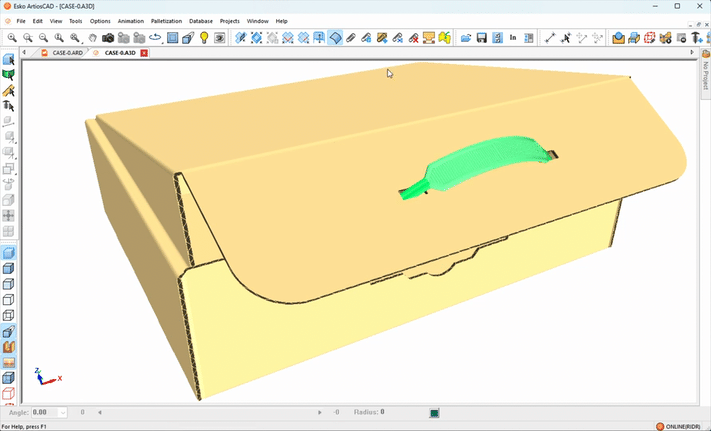
Task: Click the right arrow in bottom bar
Action: pos(320,412)
